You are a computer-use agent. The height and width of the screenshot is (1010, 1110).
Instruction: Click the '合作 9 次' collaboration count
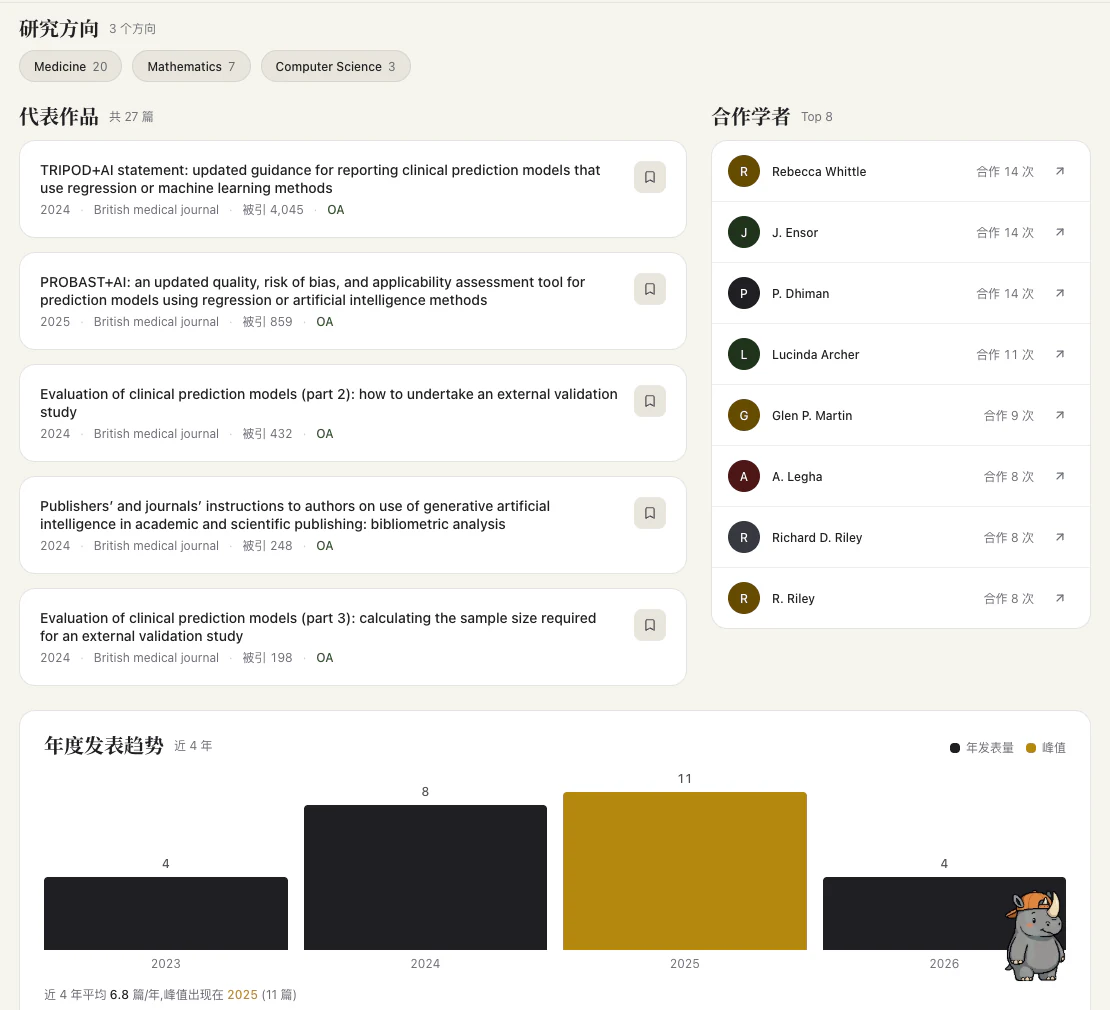[1009, 415]
